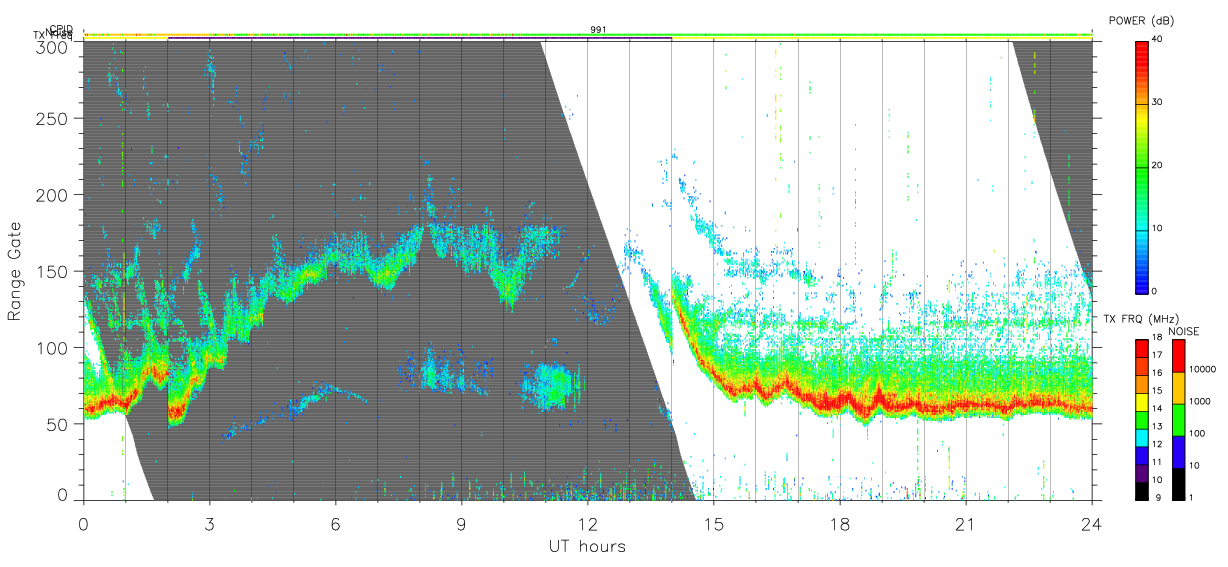The height and width of the screenshot is (567, 1228).
Task: Select black 9–10 MHz TX FRQ swatch
Action: [1141, 490]
